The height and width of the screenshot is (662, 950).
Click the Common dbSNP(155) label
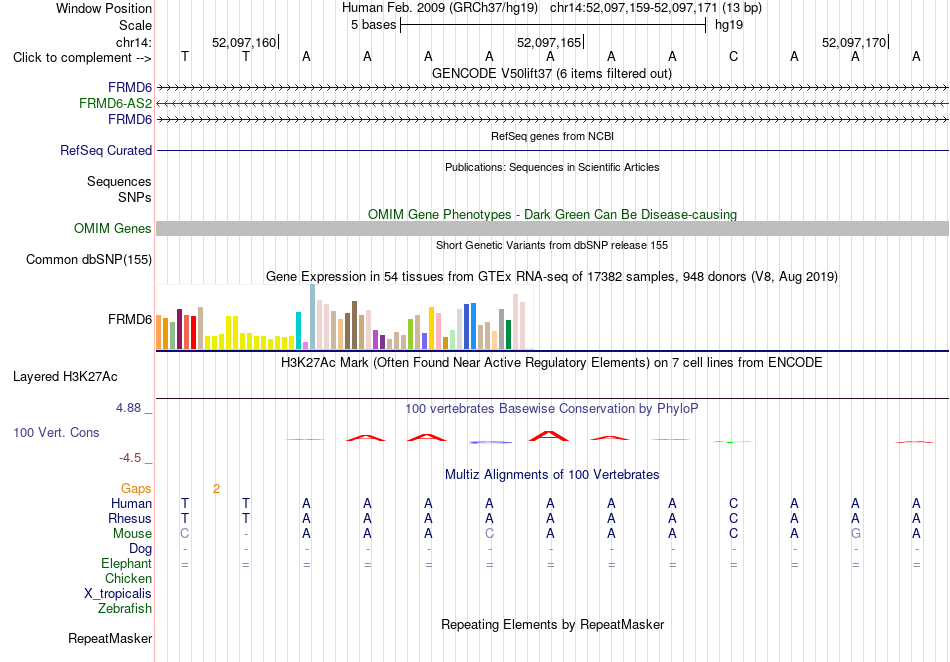point(88,259)
